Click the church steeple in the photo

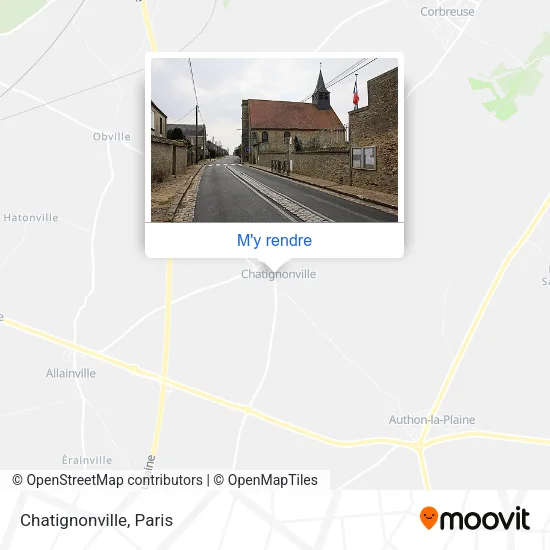pos(321,88)
